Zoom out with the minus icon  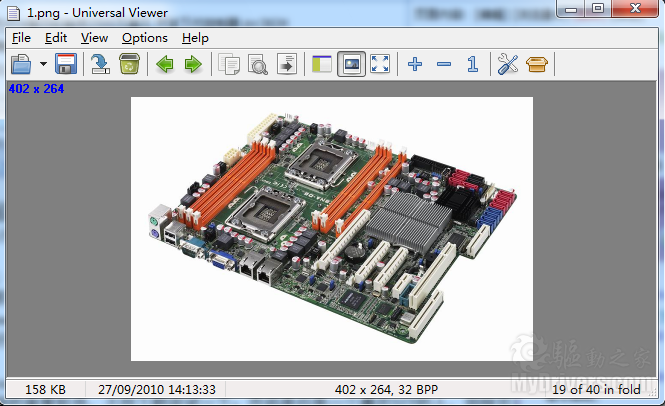(x=444, y=65)
